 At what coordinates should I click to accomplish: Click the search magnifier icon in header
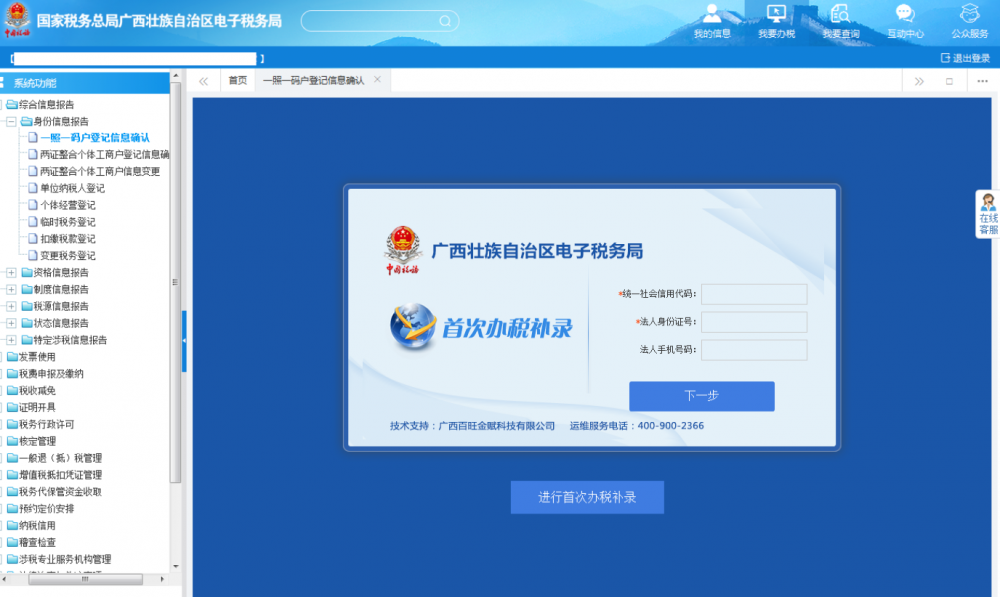444,21
